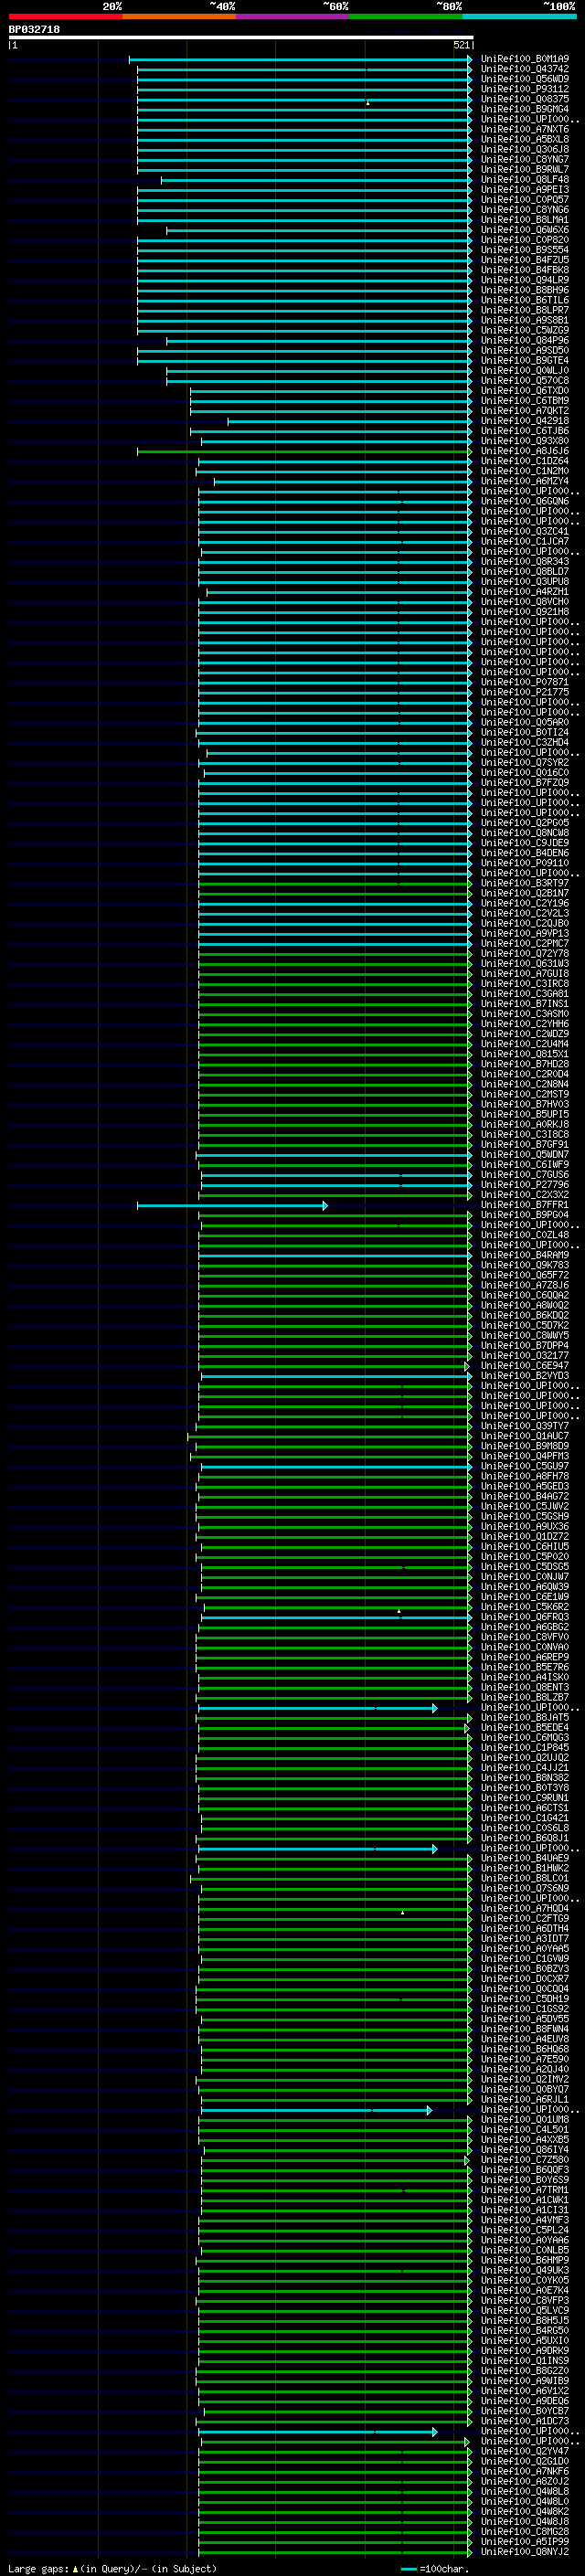Click the UniRef100_Q8ENT3 label

pos(525,1687)
